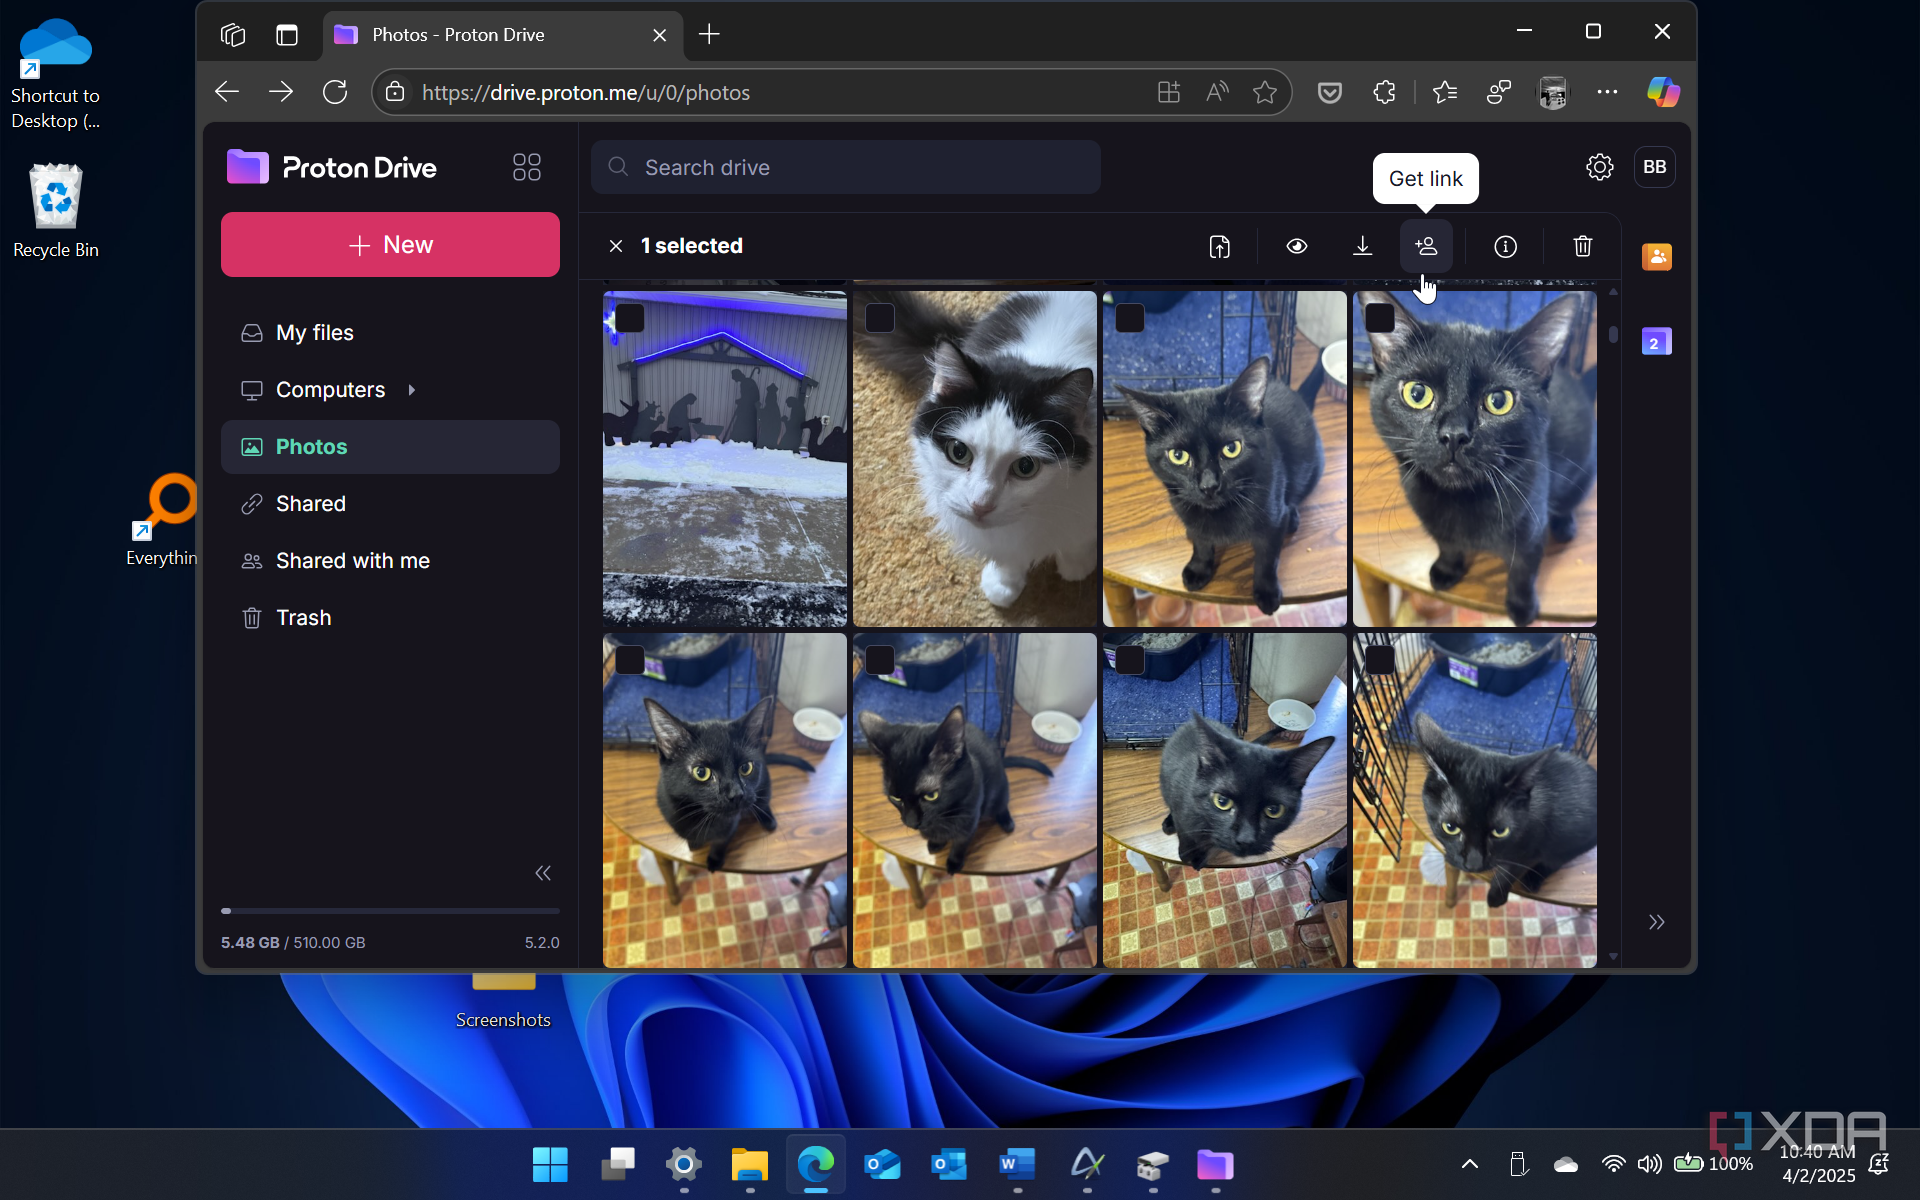The height and width of the screenshot is (1200, 1920).
Task: Click the New button
Action: tap(390, 245)
